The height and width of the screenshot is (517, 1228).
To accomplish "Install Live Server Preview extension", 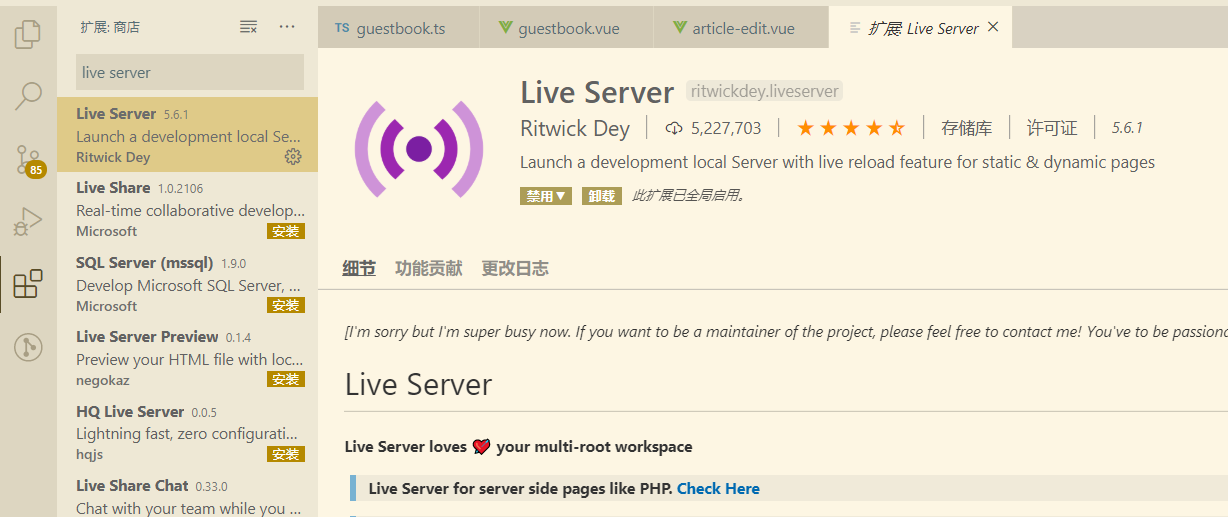I will click(x=285, y=379).
